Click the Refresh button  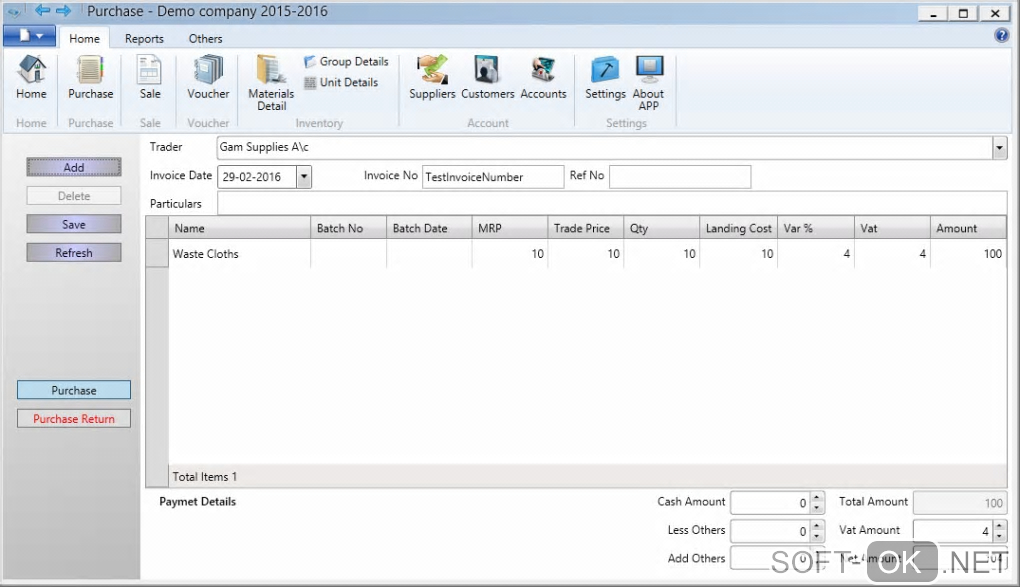[x=74, y=253]
